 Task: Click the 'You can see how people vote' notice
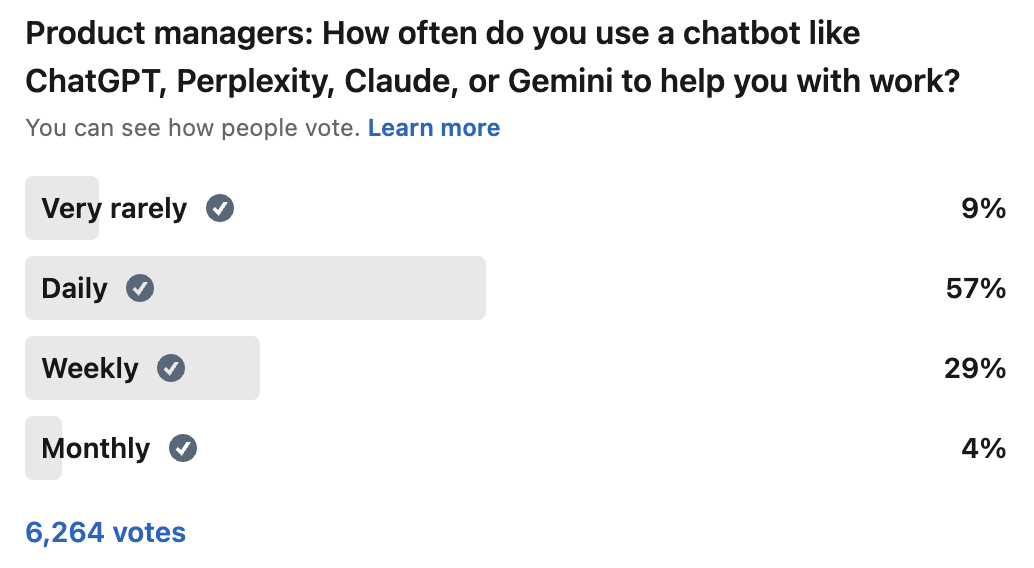pos(193,127)
